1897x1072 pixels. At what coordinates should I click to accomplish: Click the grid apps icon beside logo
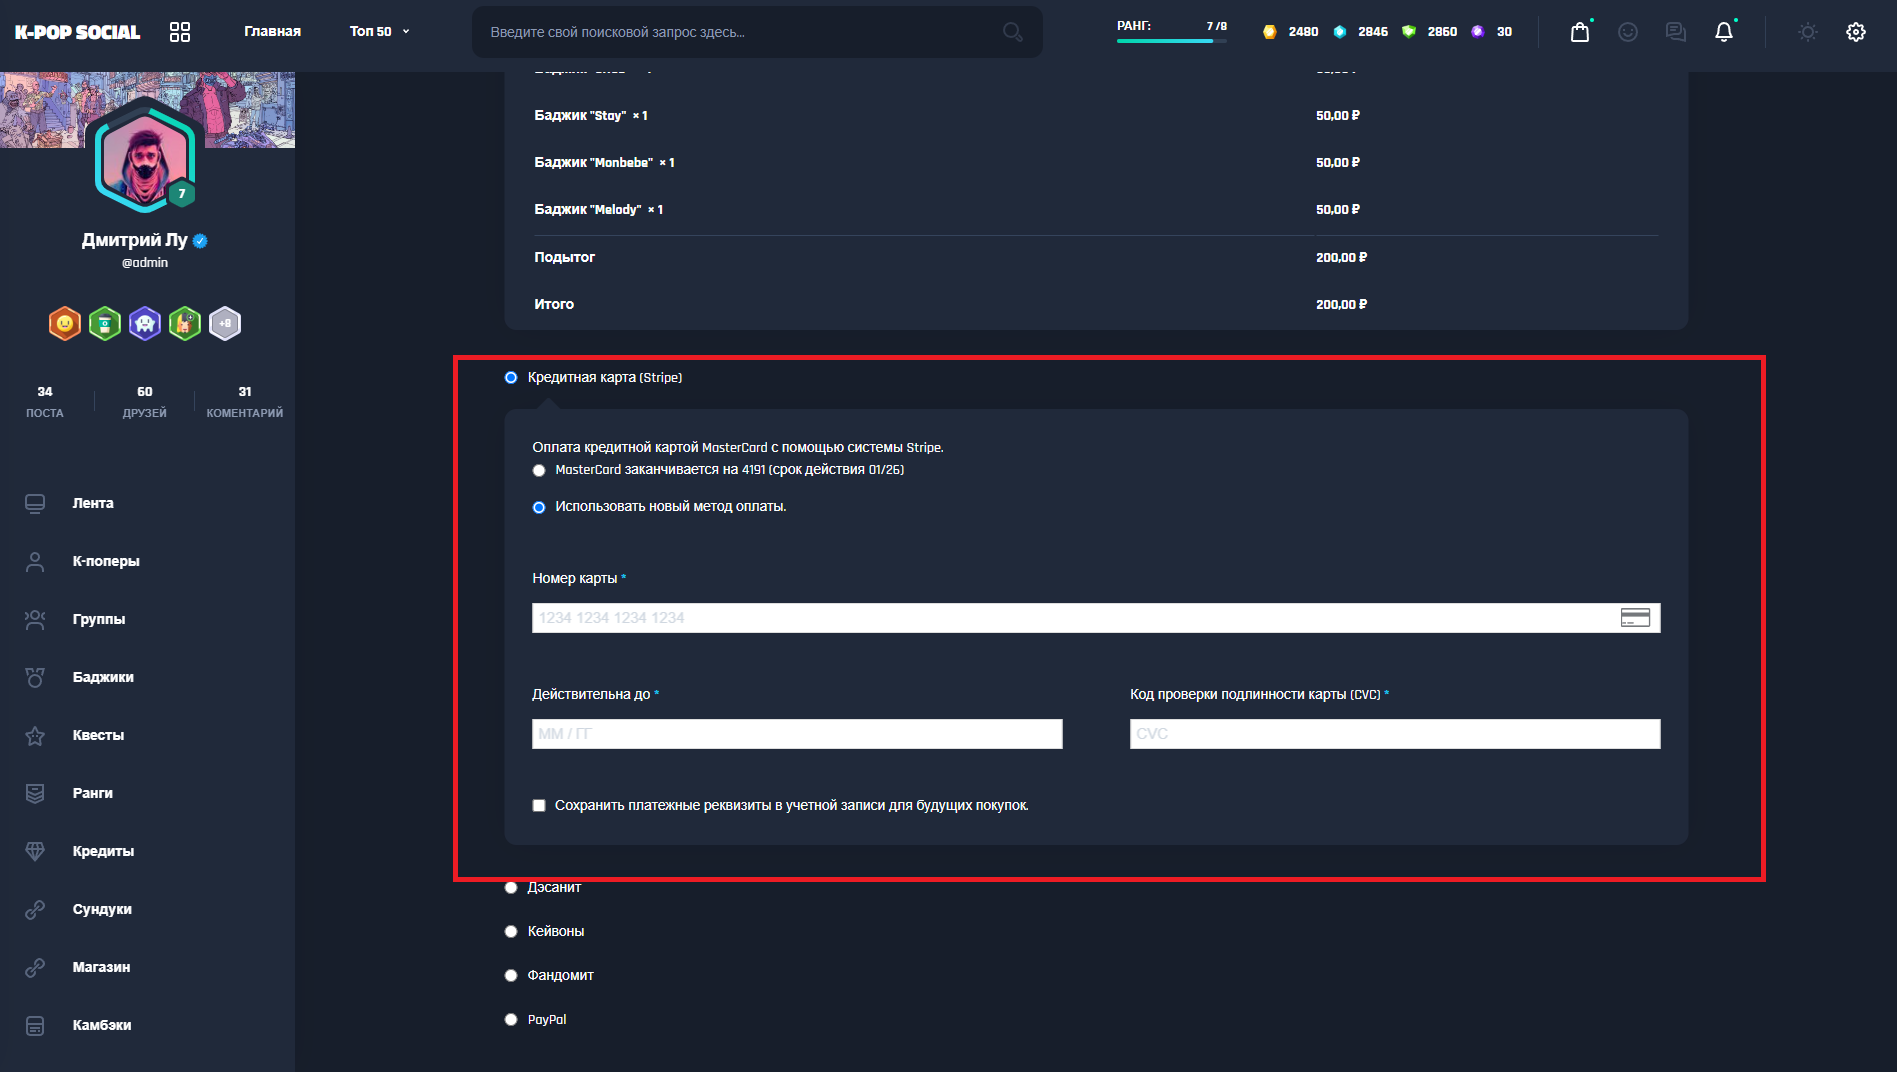click(180, 32)
